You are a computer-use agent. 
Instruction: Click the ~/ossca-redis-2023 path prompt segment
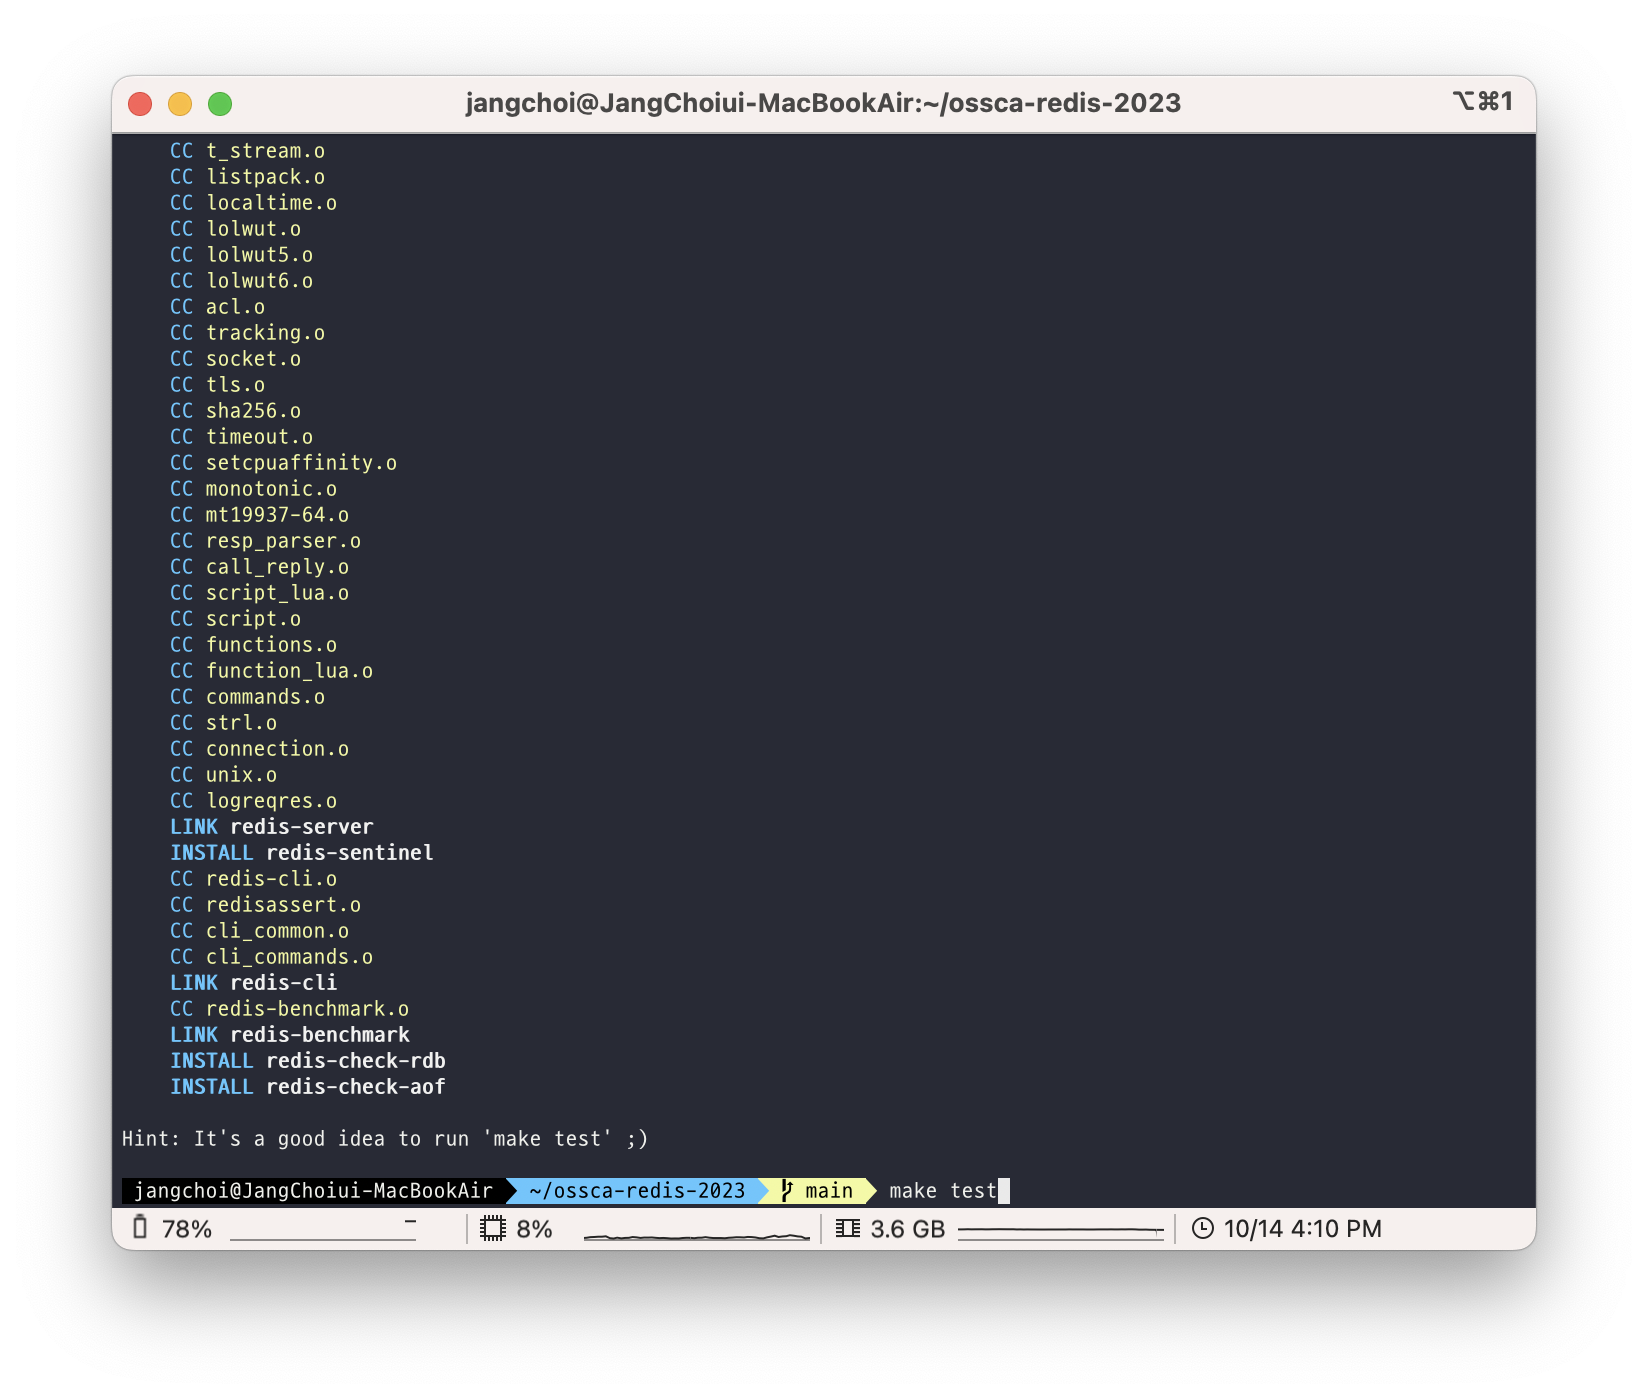click(x=637, y=1190)
